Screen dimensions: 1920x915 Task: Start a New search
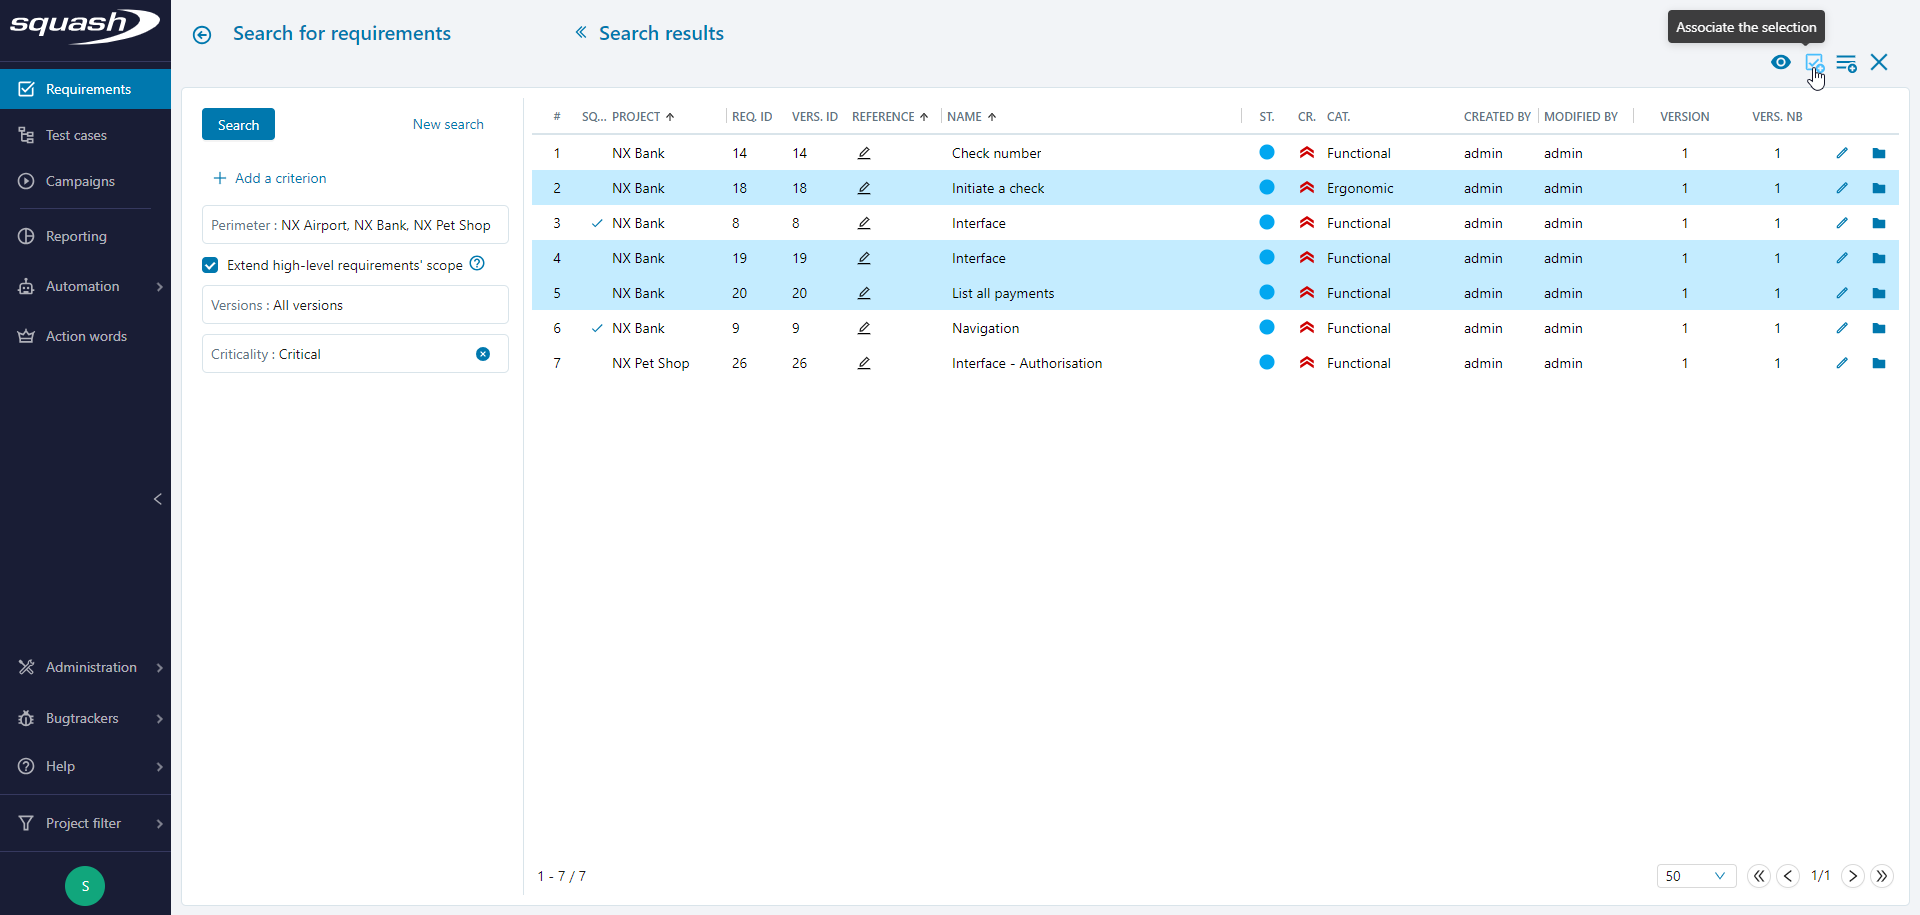(x=447, y=124)
